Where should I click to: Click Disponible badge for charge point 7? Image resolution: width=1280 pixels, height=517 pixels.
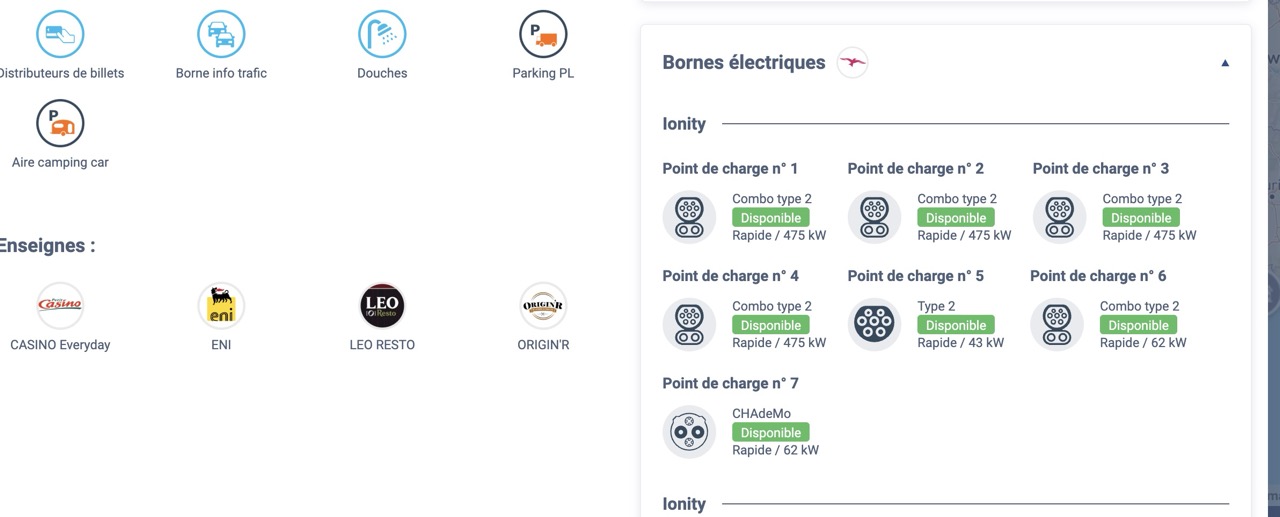(771, 433)
